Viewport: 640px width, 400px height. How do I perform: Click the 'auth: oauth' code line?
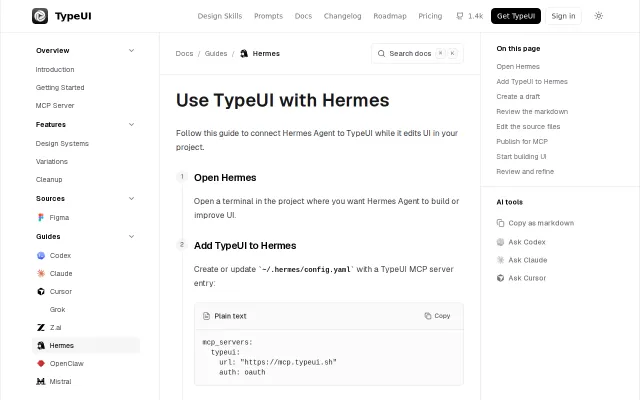pos(242,372)
